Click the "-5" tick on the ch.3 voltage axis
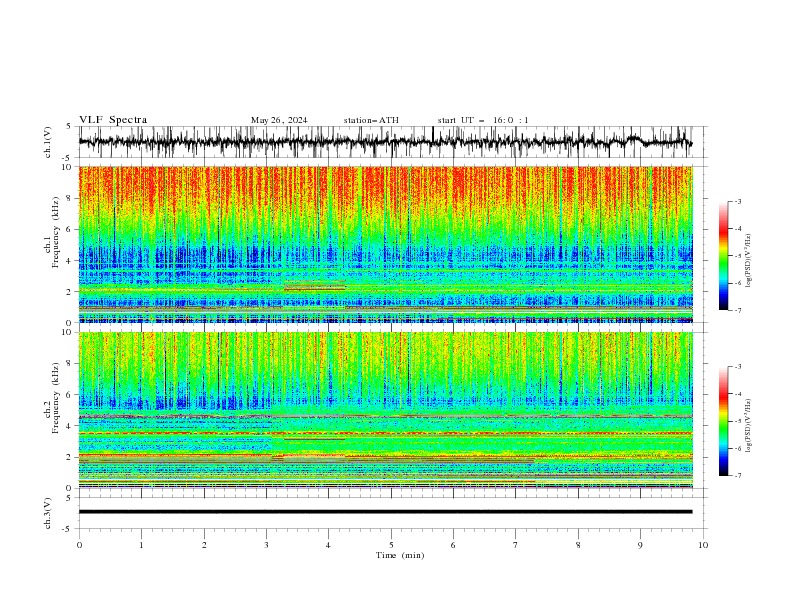Screen dimensions: 792x612 68,529
